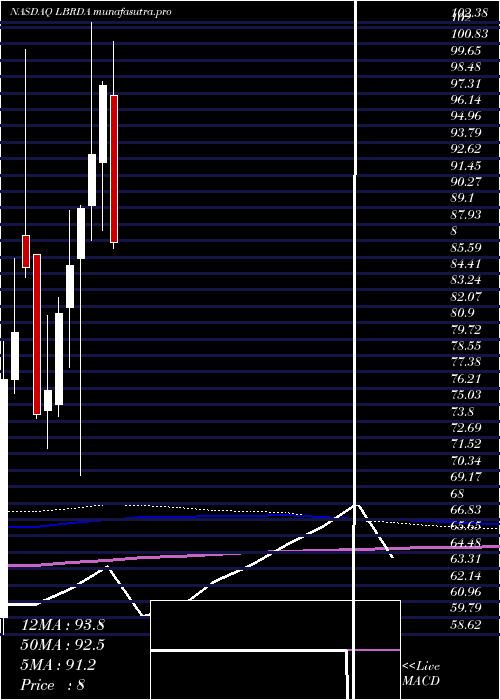This screenshot has height=700, width=500.
Task: Click the 62.14 price axis label
Action: 466,575
